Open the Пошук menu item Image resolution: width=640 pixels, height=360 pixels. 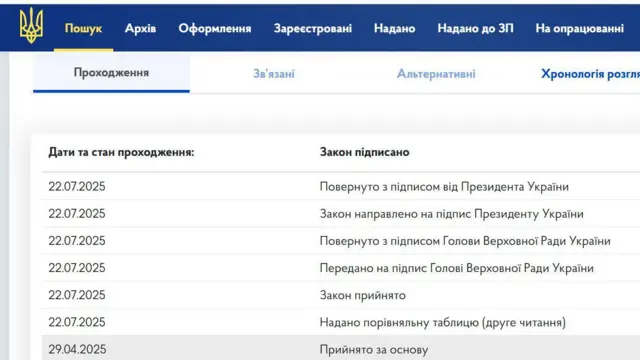pyautogui.click(x=83, y=28)
